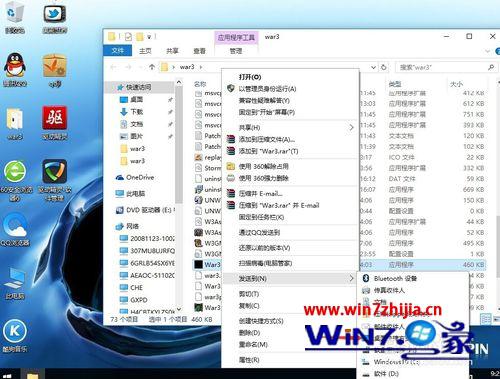Switch to the 主页 tab

coord(145,51)
